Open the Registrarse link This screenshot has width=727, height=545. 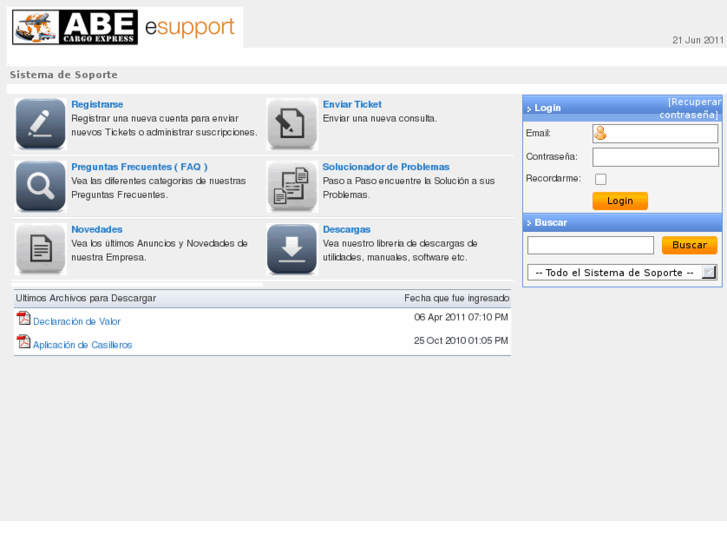pos(97,104)
